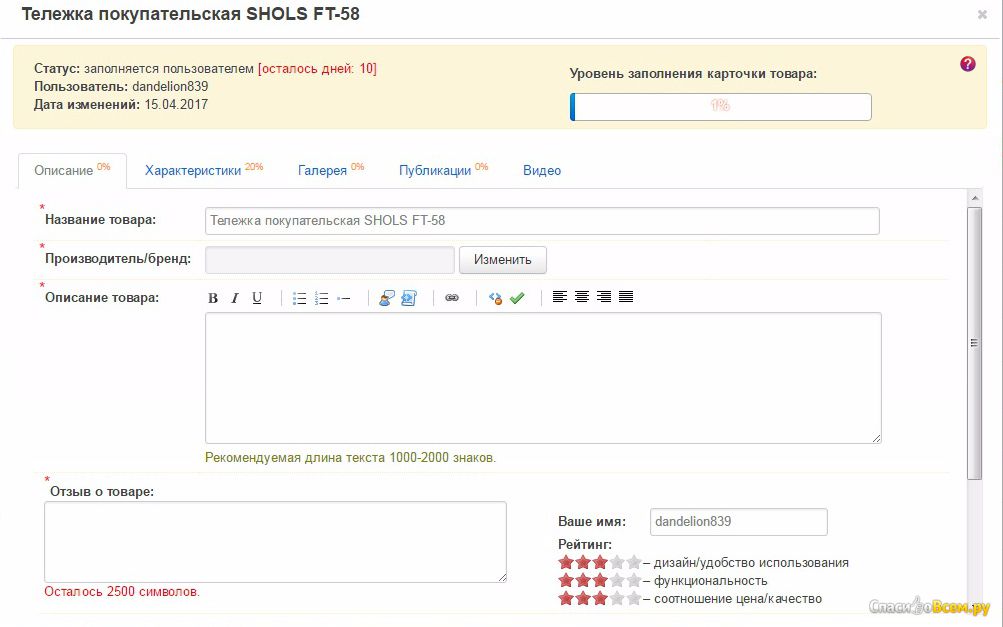Click the quote icon with person and speech bubble

pos(386,298)
